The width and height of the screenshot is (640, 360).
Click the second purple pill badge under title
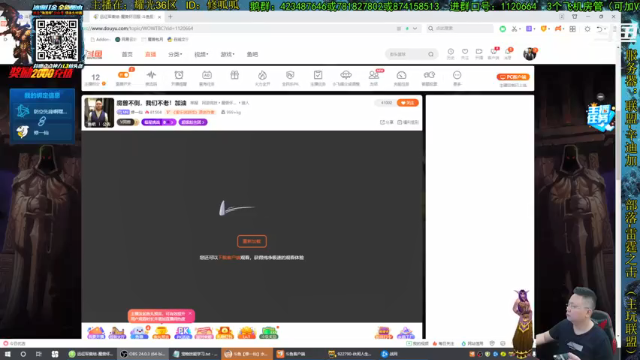[x=193, y=122]
